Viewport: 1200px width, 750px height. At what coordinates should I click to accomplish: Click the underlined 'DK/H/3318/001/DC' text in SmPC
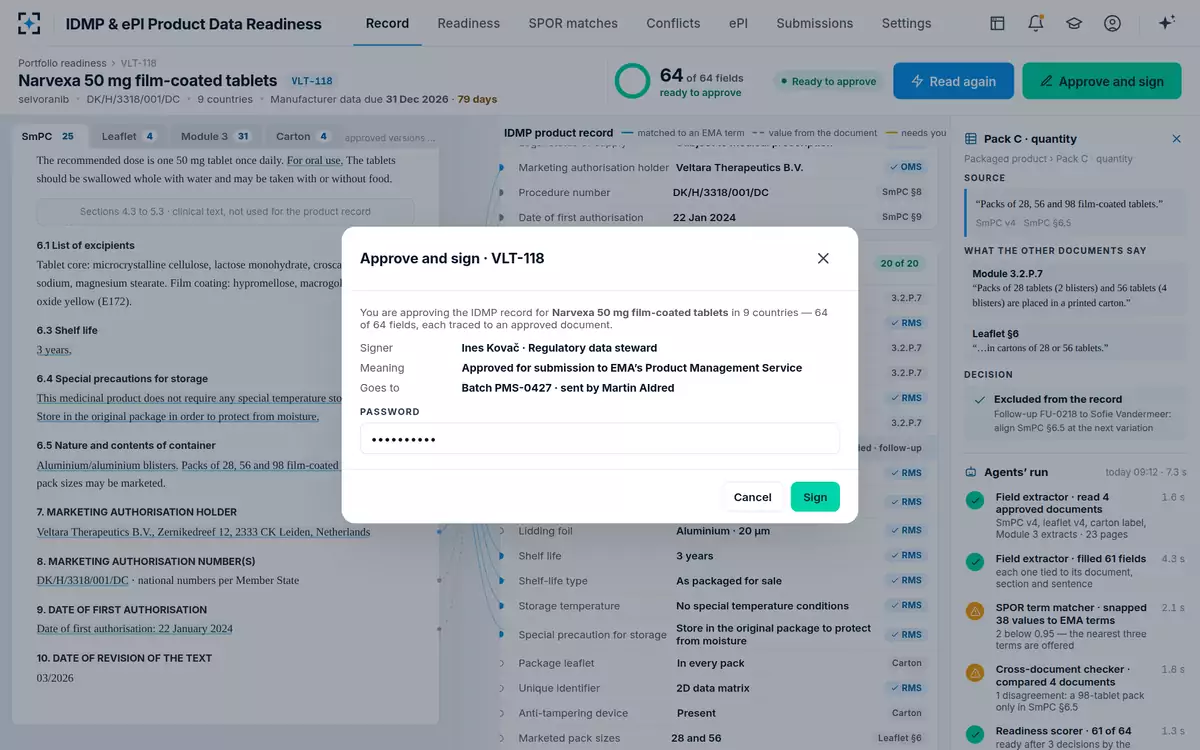83,580
